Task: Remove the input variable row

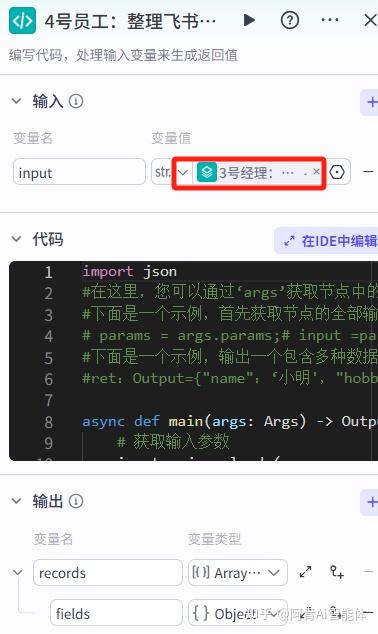Action: 368,172
